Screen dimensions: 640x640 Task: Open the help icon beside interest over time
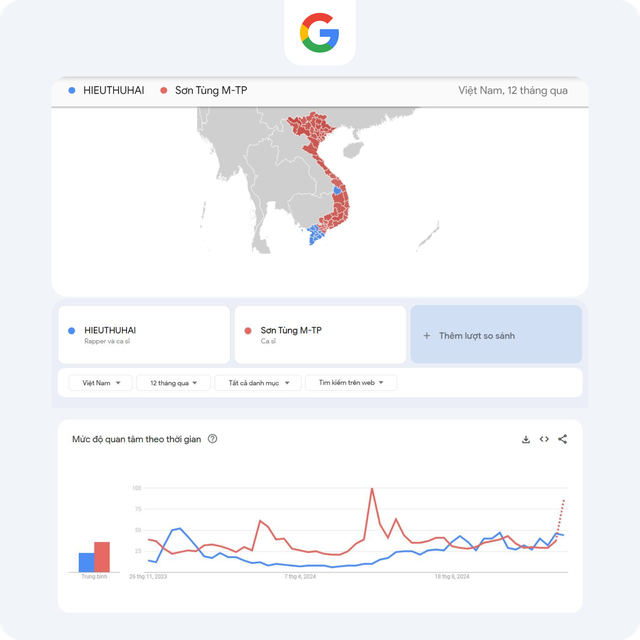coord(212,439)
